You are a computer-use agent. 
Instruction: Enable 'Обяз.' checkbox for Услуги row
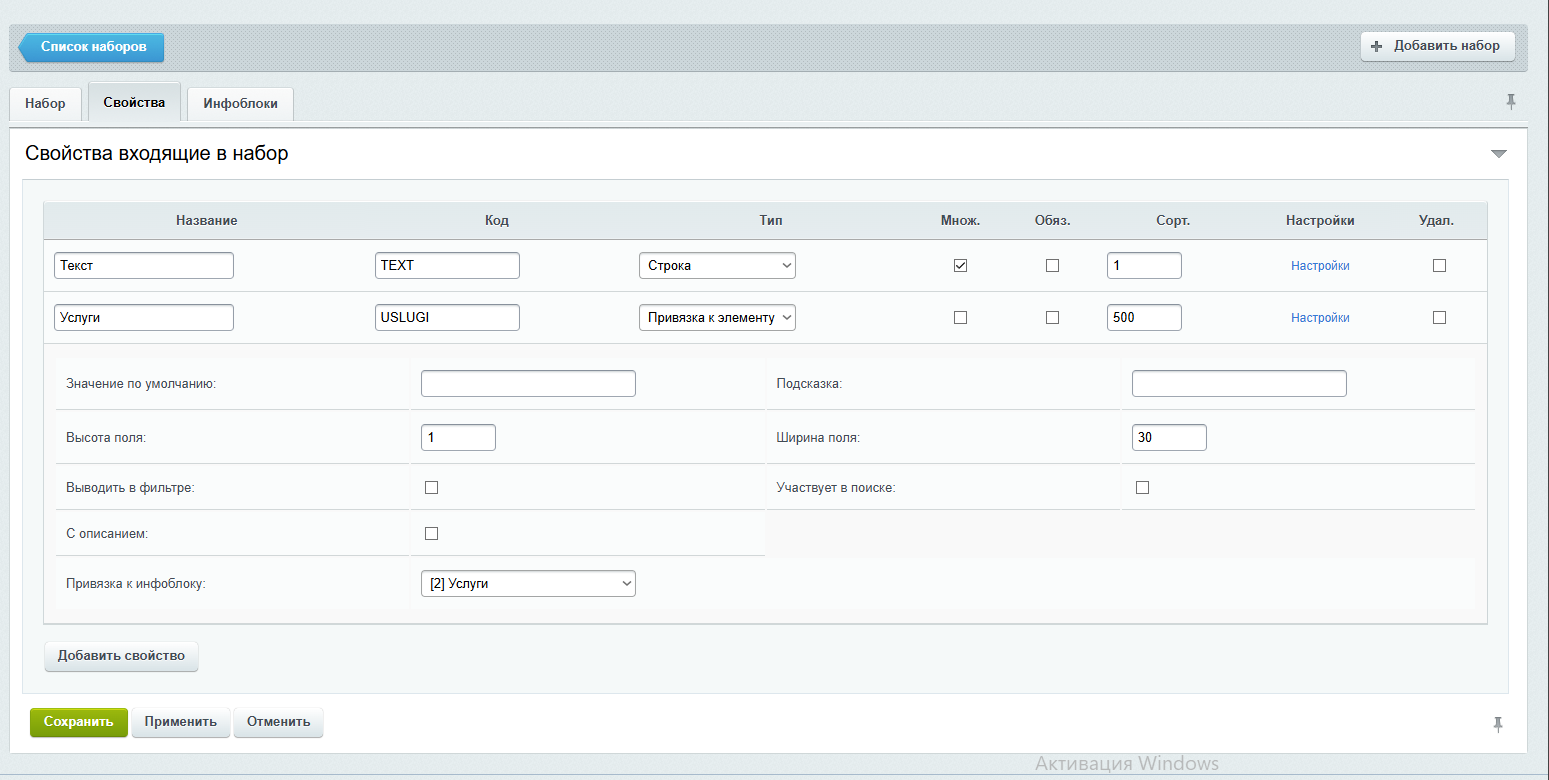(1052, 318)
